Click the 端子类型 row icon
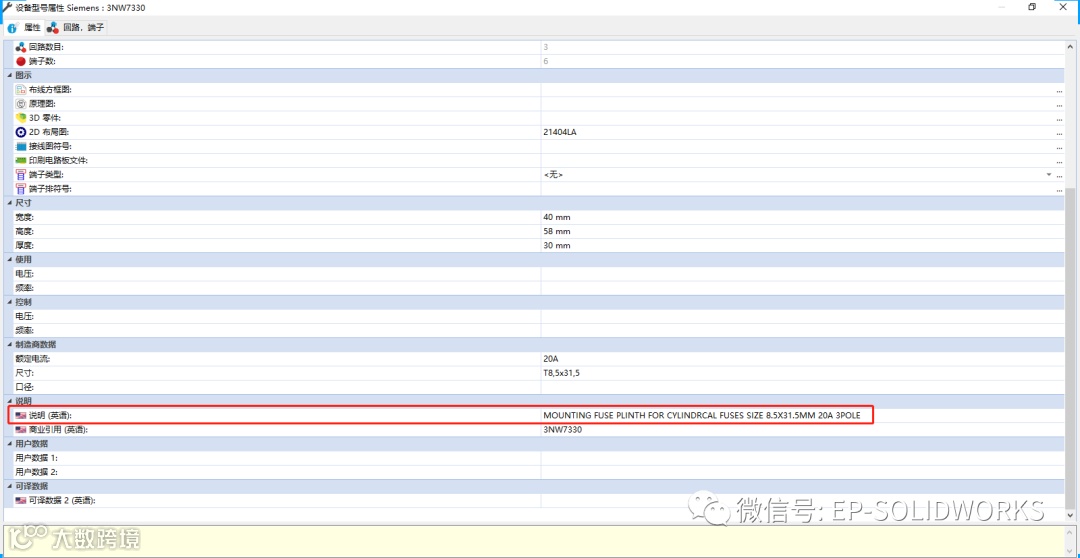The height and width of the screenshot is (558, 1080). (x=21, y=175)
